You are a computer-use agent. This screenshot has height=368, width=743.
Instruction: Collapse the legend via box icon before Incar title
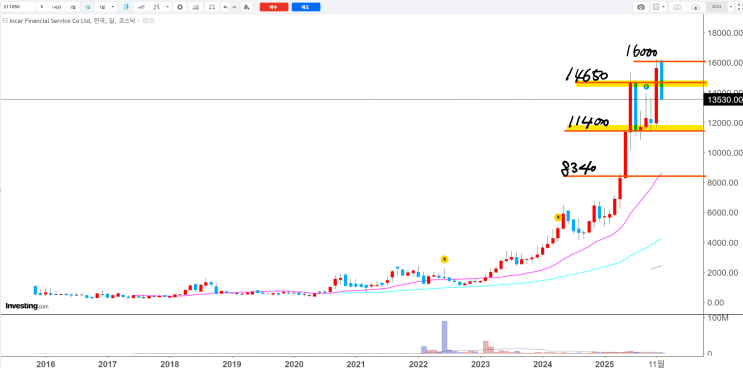click(x=5, y=21)
